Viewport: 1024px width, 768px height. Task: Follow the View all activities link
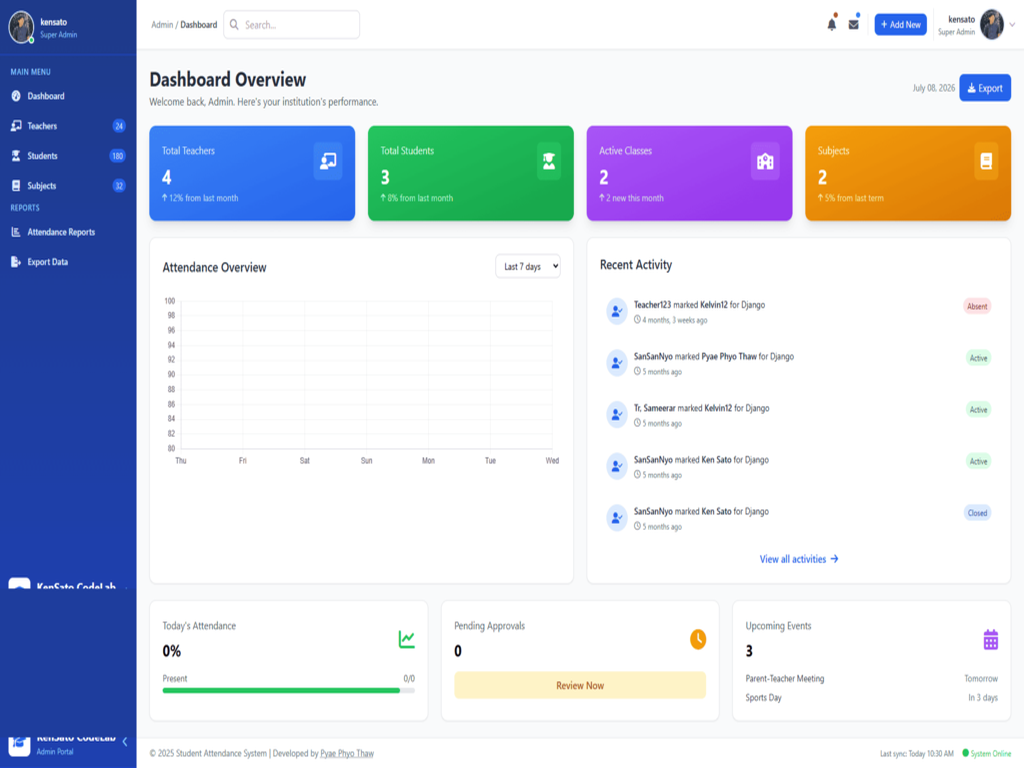tap(799, 560)
